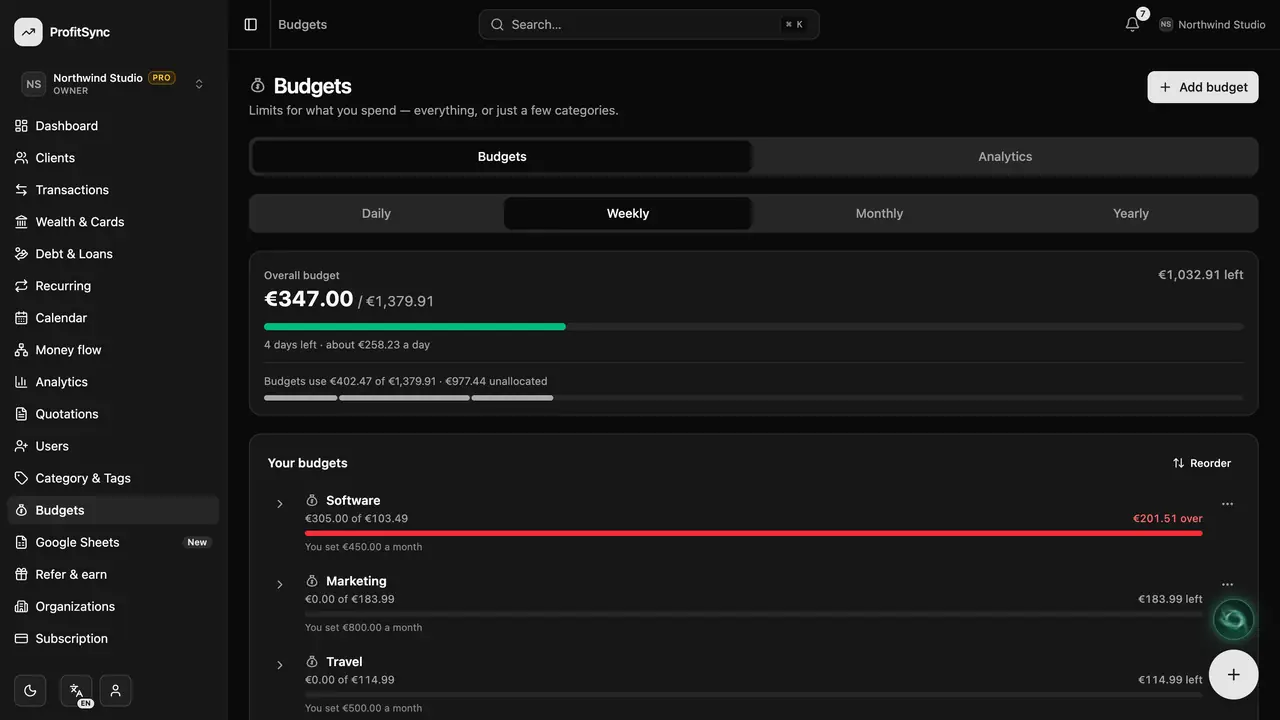The height and width of the screenshot is (720, 1280).
Task: Open Wealth & Cards section
Action: pyautogui.click(x=113, y=222)
